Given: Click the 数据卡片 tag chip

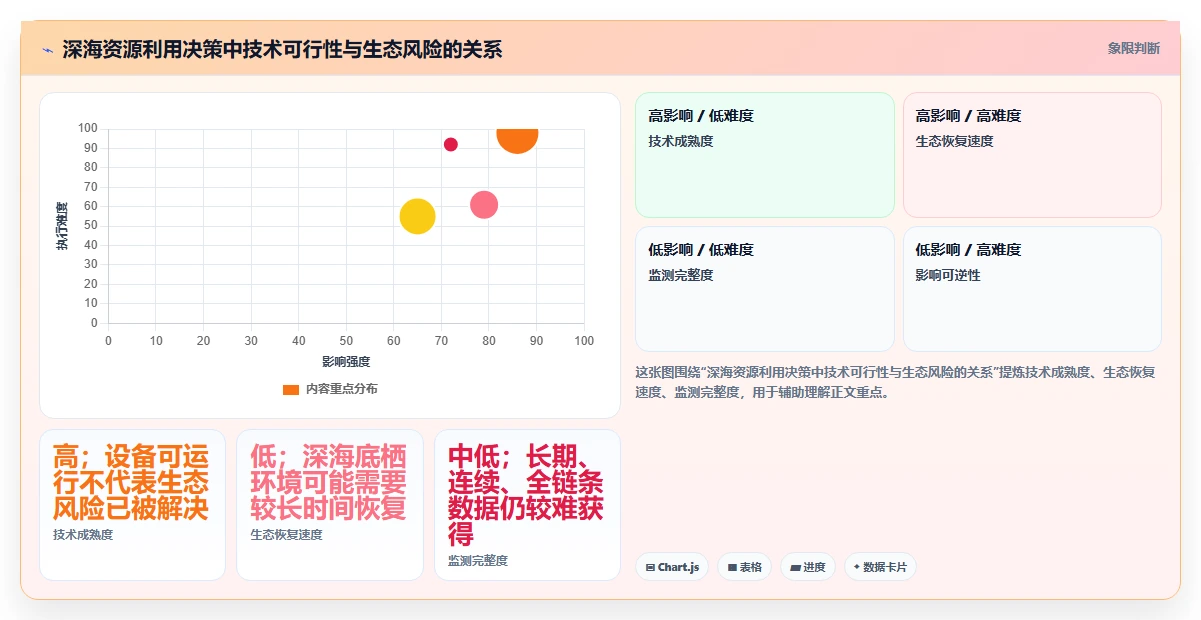Looking at the screenshot, I should tap(880, 567).
